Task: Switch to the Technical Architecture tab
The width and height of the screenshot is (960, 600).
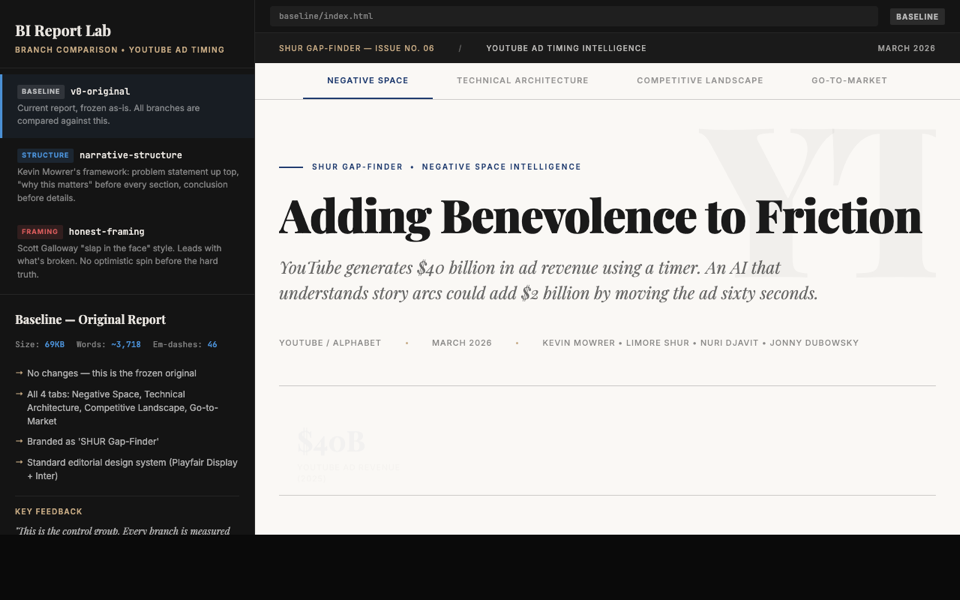Action: pos(522,80)
